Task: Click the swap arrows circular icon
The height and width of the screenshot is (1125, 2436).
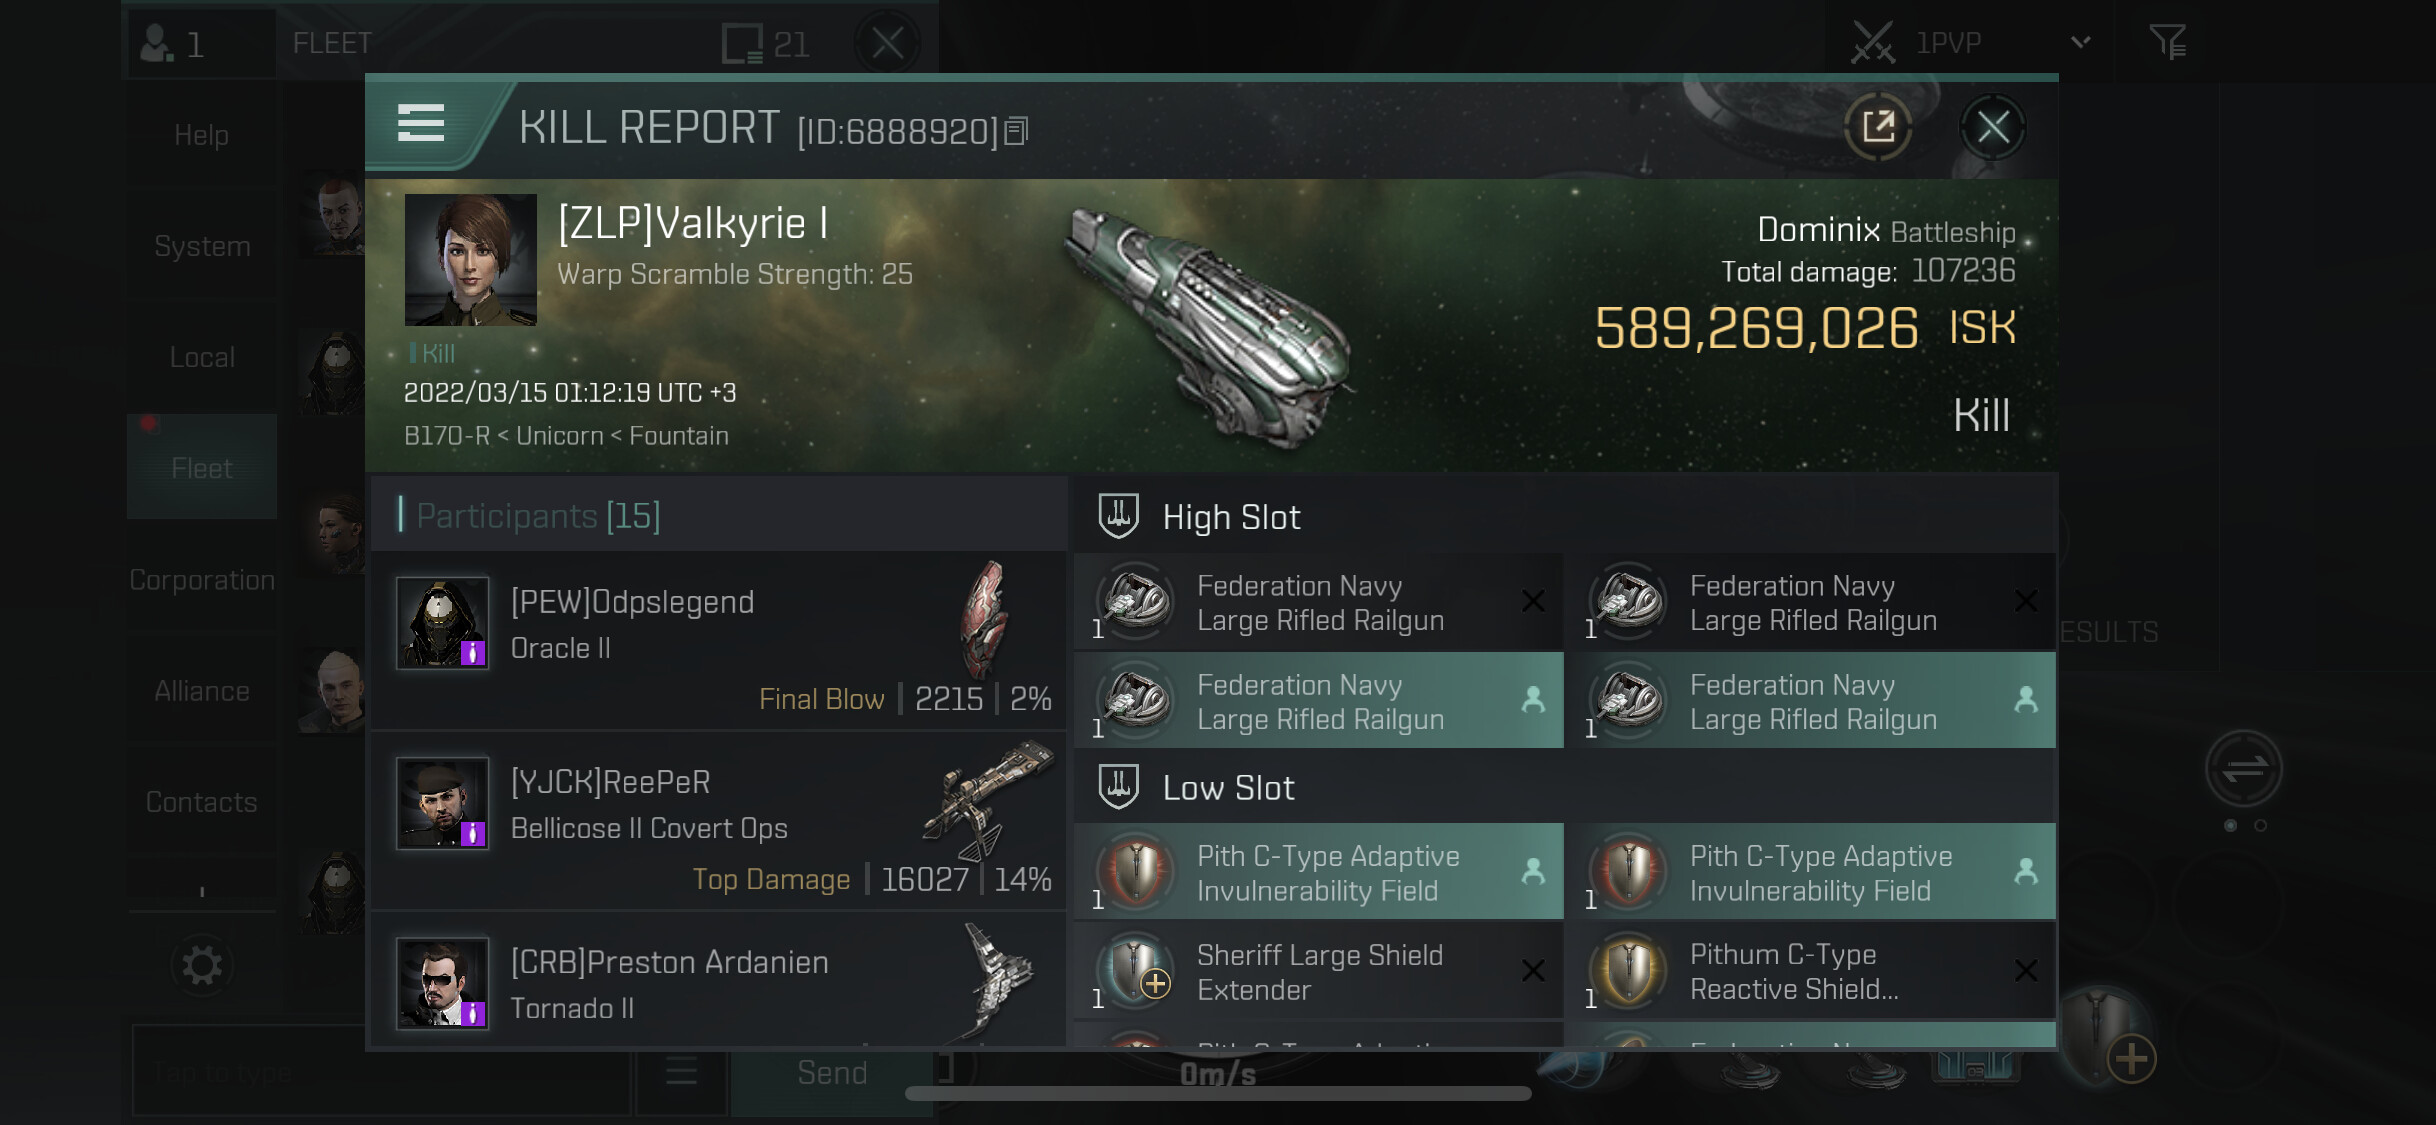Action: coord(2243,769)
